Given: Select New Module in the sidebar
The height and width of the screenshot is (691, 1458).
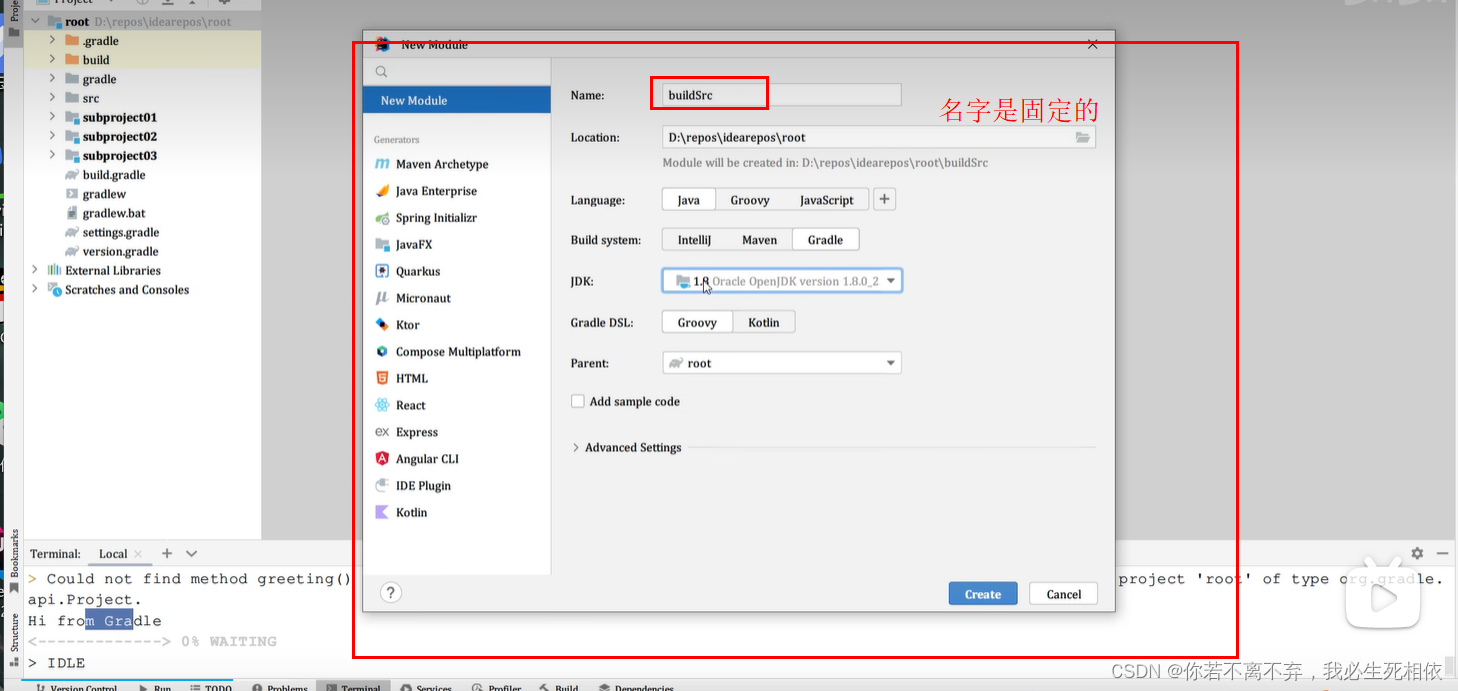Looking at the screenshot, I should click(x=457, y=100).
